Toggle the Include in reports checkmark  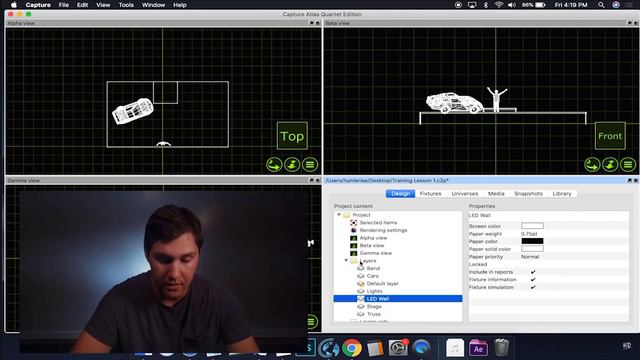[533, 272]
